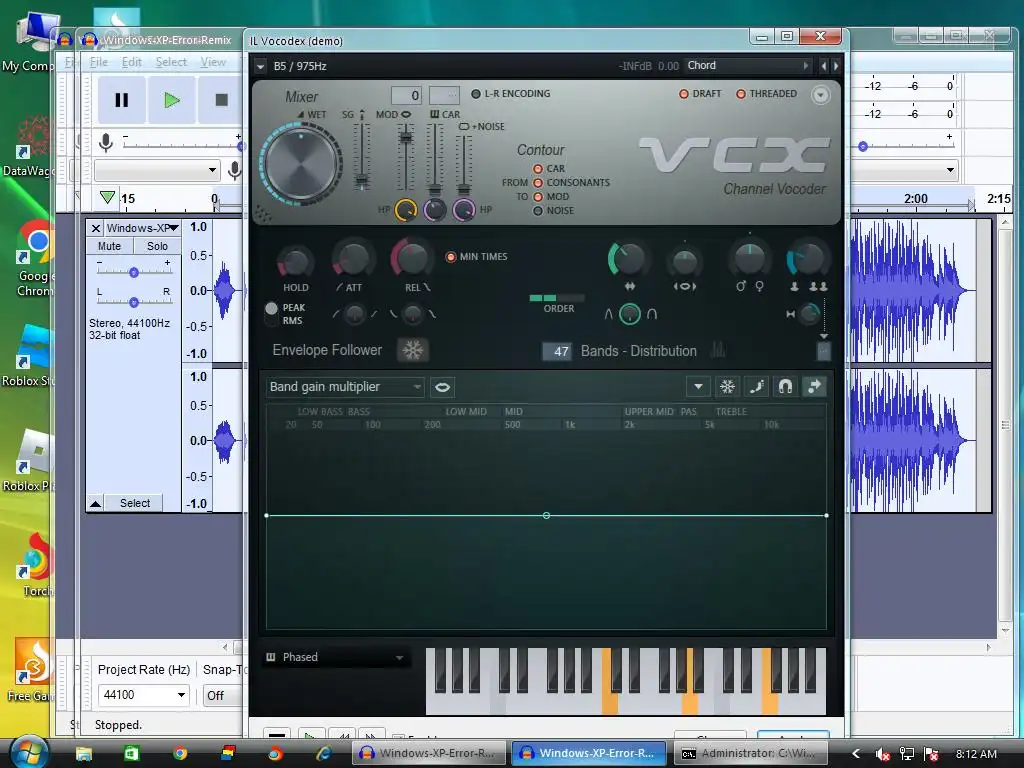Enable Contour NOISE light
This screenshot has width=1024, height=768.
coord(538,211)
